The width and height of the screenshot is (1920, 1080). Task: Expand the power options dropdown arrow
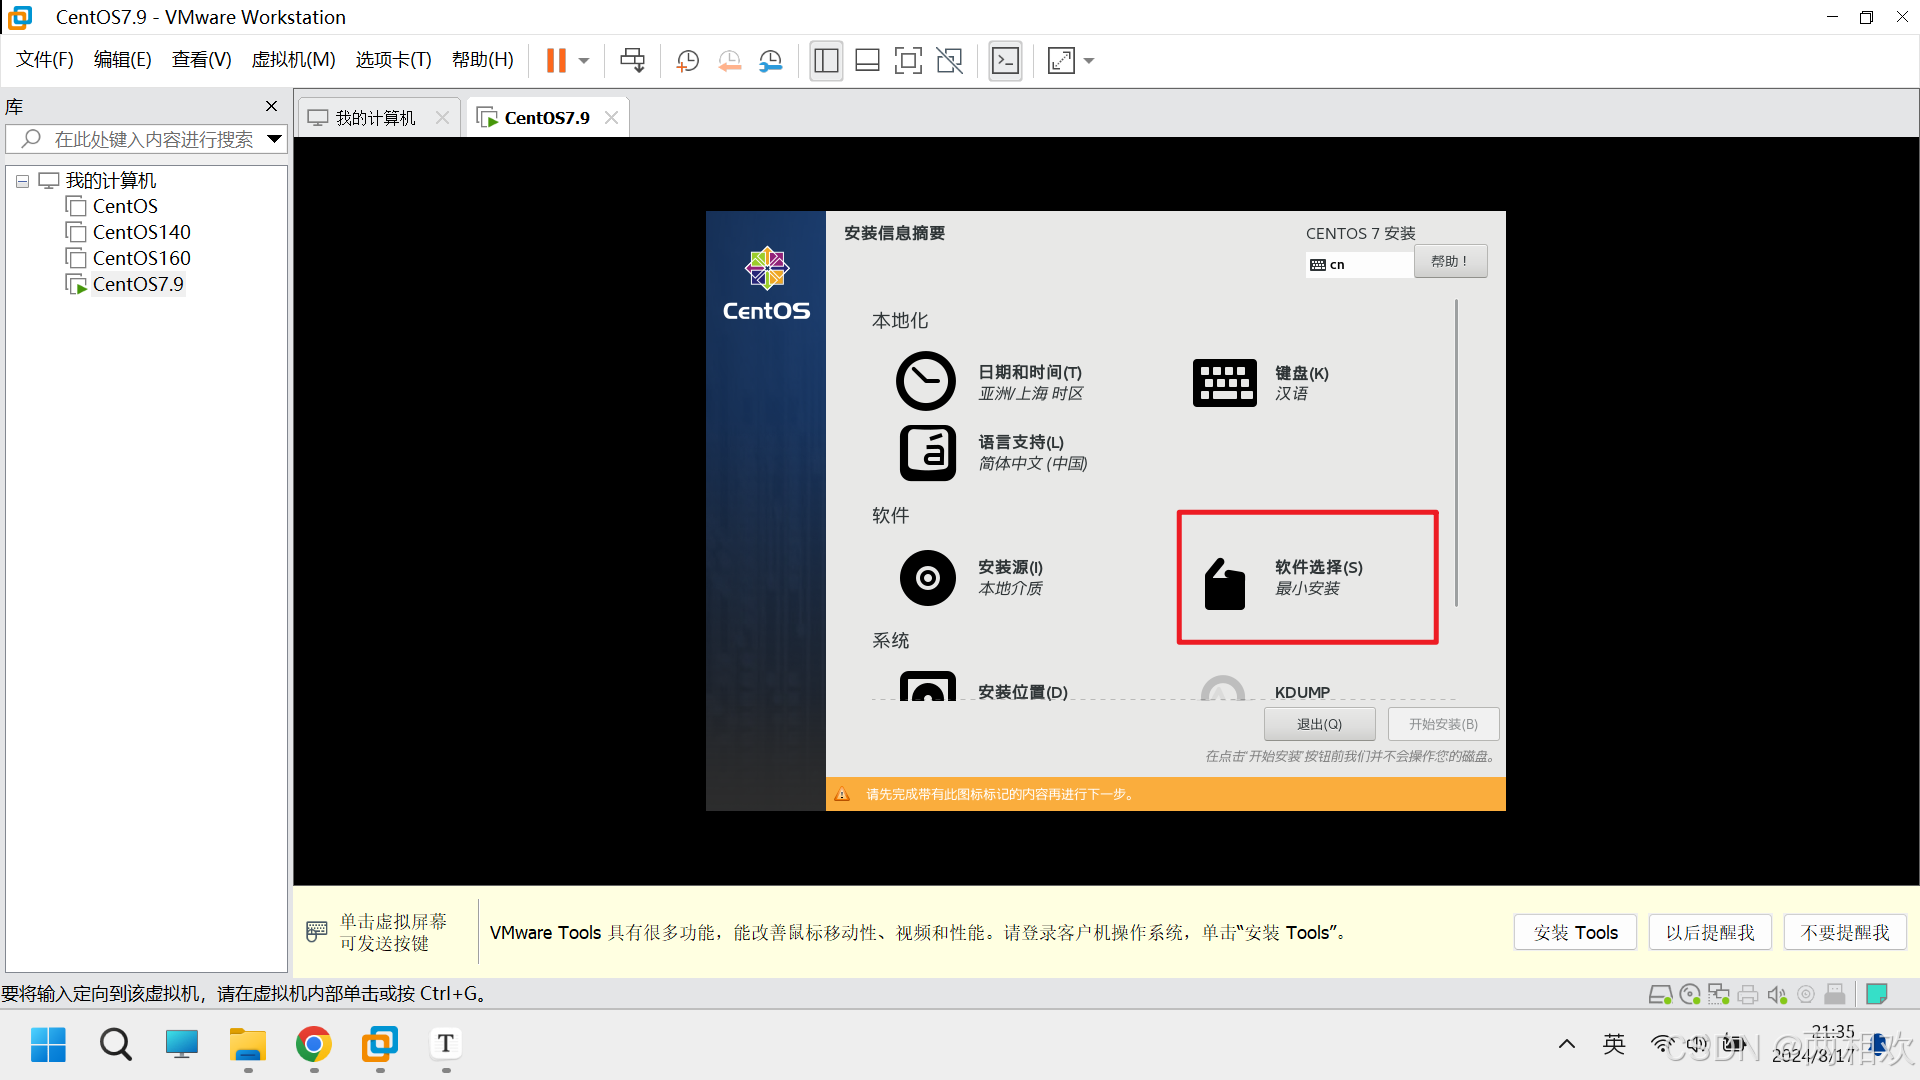pyautogui.click(x=584, y=61)
